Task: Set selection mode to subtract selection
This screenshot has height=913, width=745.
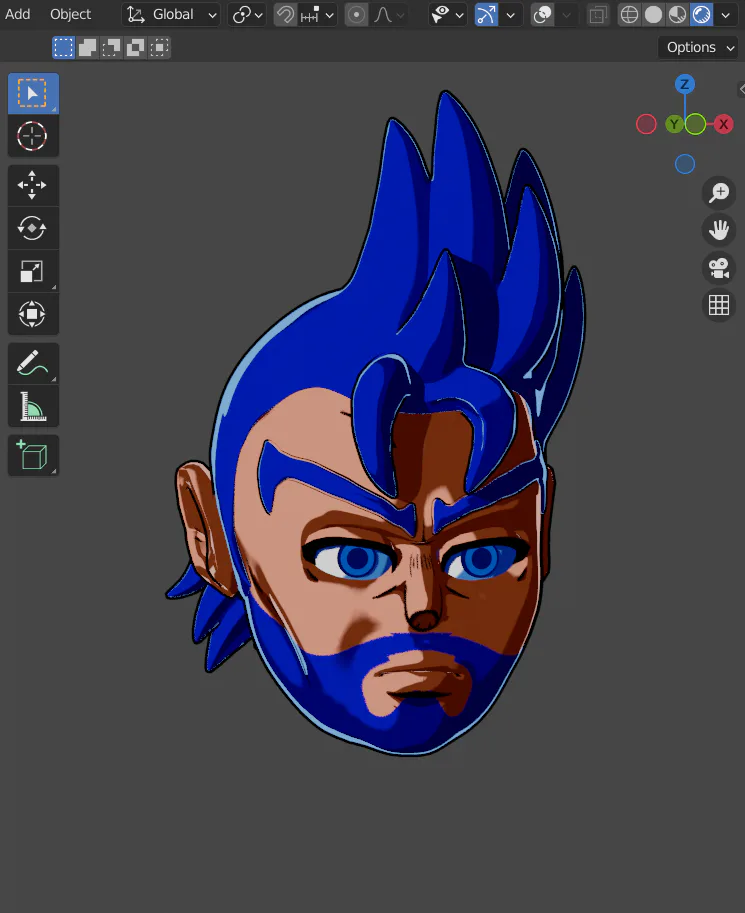Action: (111, 47)
